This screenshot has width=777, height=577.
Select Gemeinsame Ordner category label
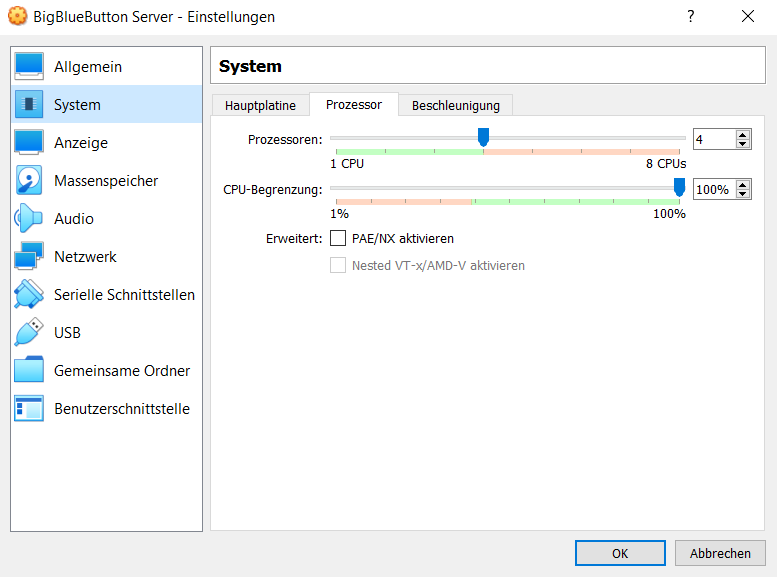[x=122, y=371]
